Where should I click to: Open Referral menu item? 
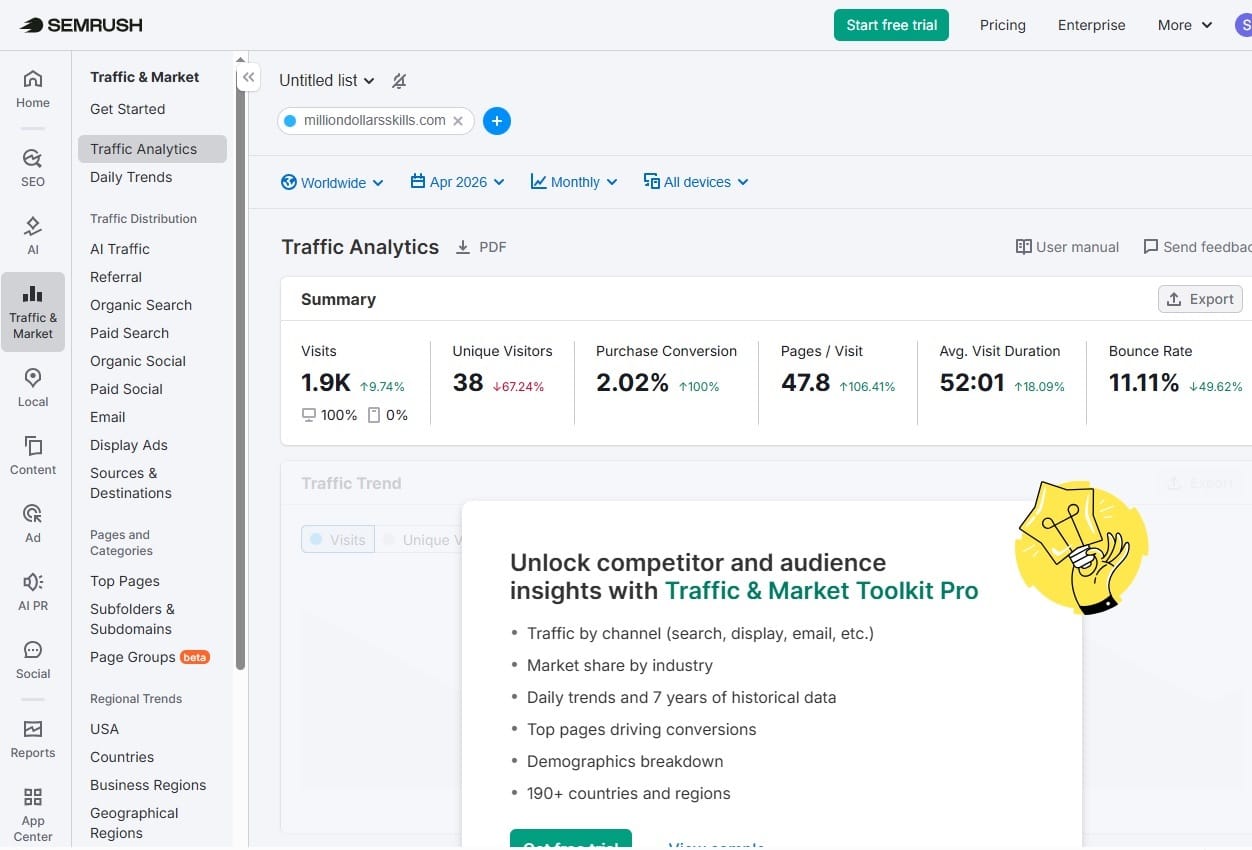116,277
